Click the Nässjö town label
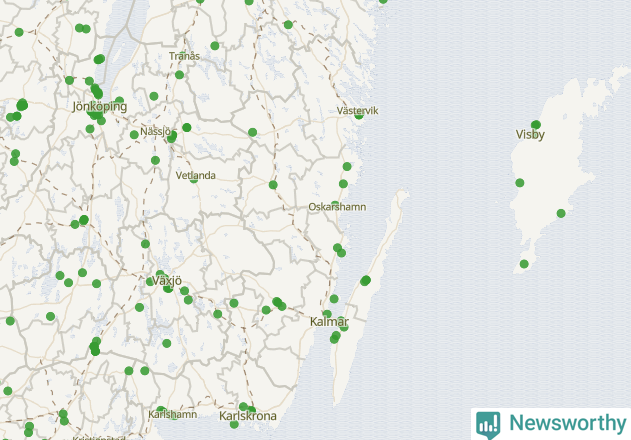Image resolution: width=631 pixels, height=440 pixels. 155,132
